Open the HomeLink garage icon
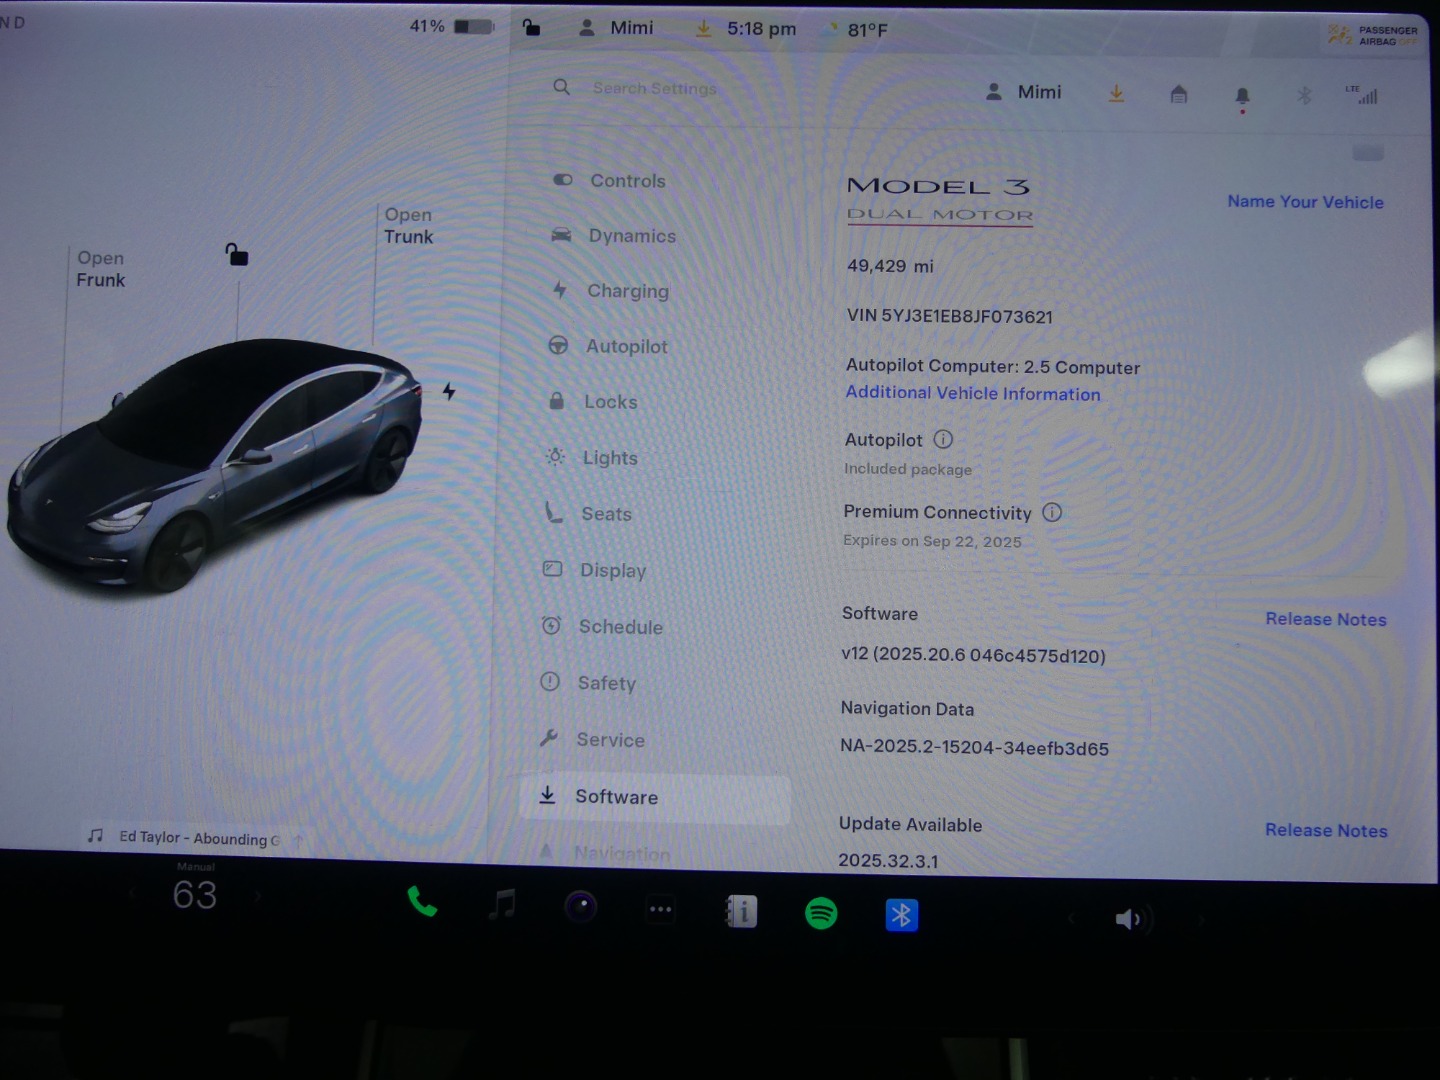Screen dimensions: 1440x1080 click(1179, 94)
